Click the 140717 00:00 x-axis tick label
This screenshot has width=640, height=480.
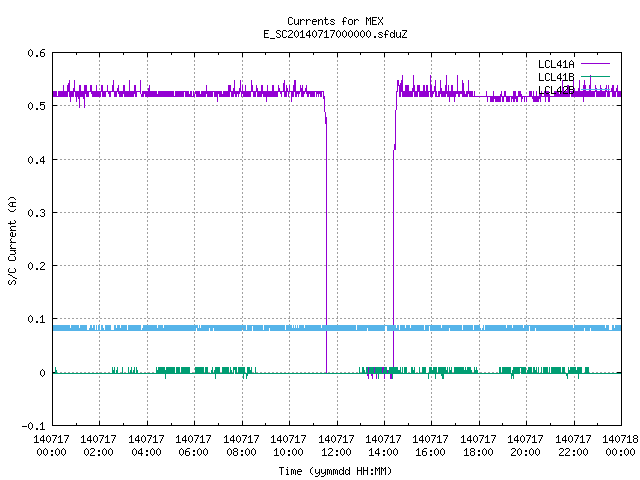point(51,446)
